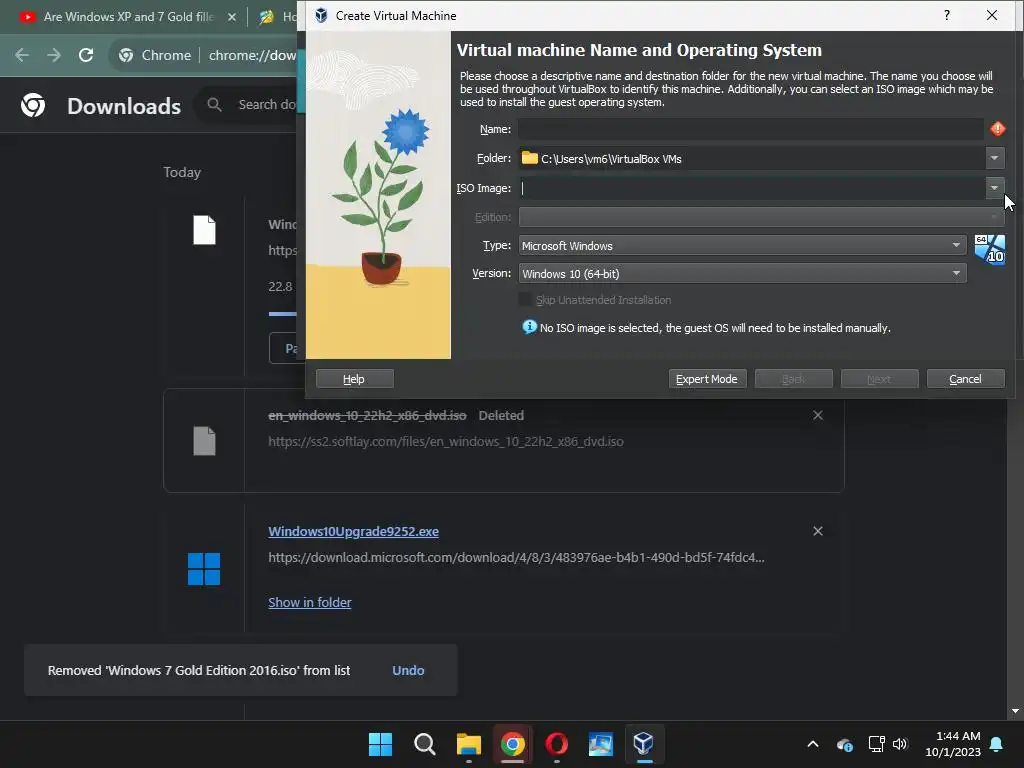Open the Windows Start menu
This screenshot has height=768, width=1024.
[380, 744]
